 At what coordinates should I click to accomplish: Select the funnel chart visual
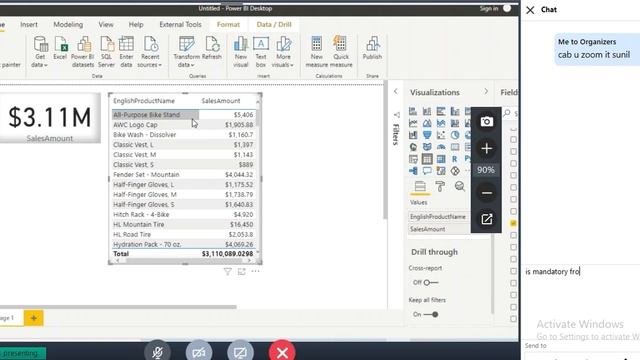pos(427,135)
